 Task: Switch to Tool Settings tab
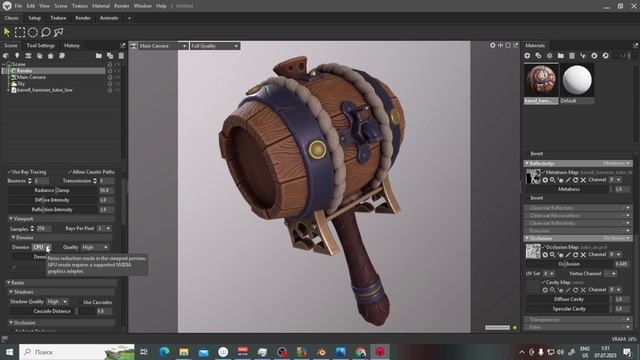point(40,45)
